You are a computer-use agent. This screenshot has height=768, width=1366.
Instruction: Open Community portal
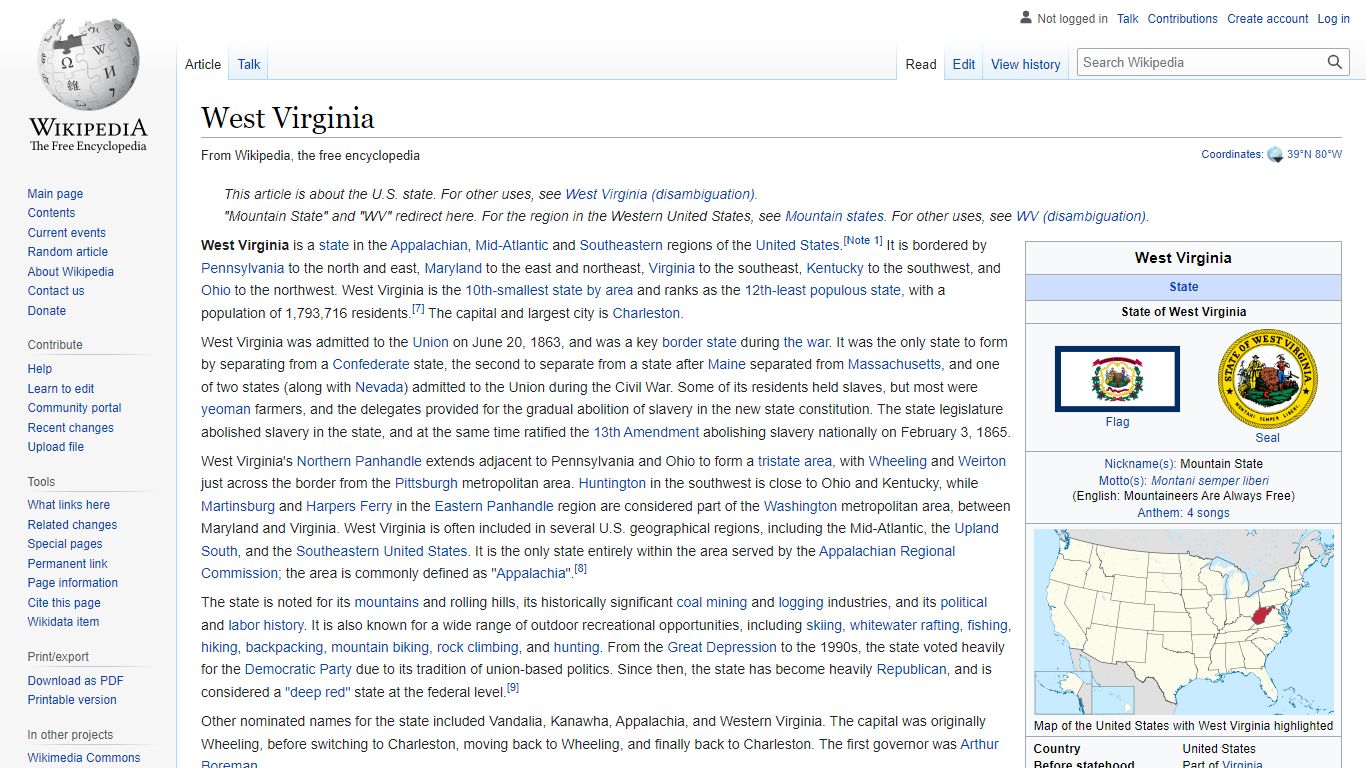coord(74,408)
